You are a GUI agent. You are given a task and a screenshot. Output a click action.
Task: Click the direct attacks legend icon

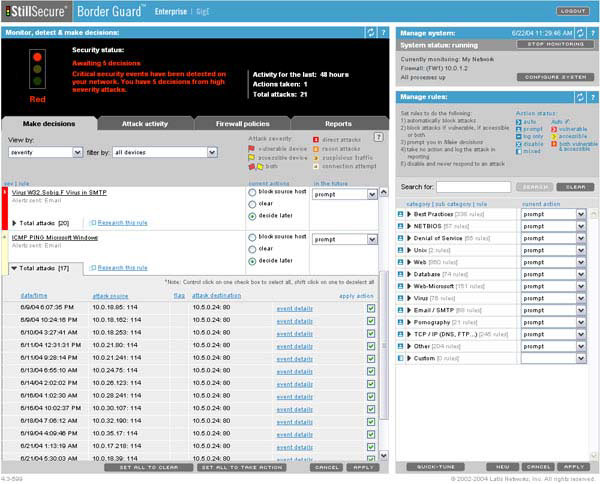[316, 140]
